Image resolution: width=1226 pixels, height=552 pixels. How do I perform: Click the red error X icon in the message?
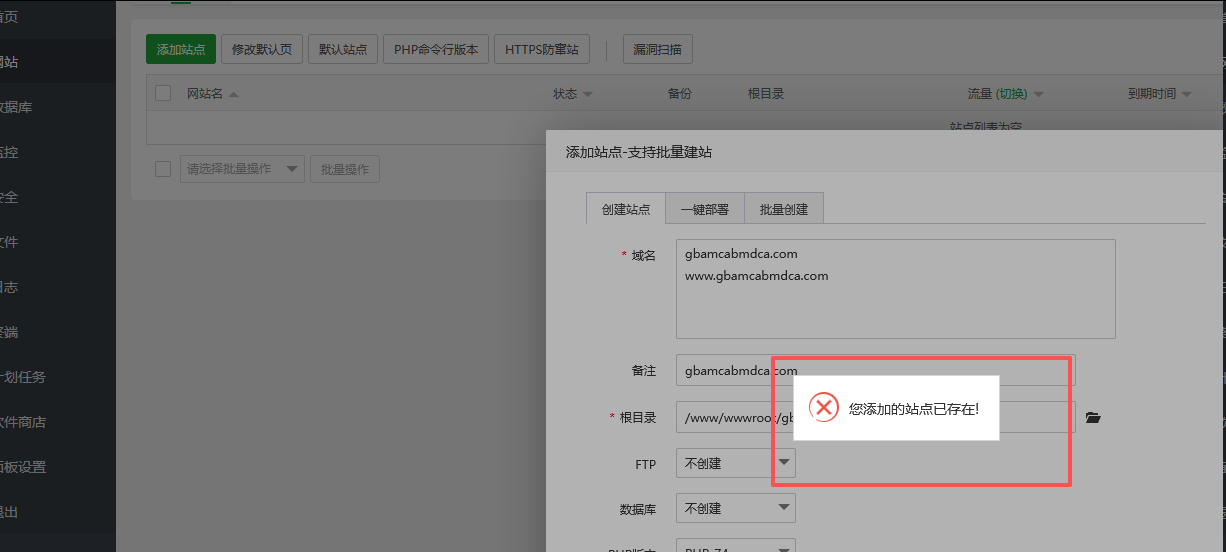823,407
